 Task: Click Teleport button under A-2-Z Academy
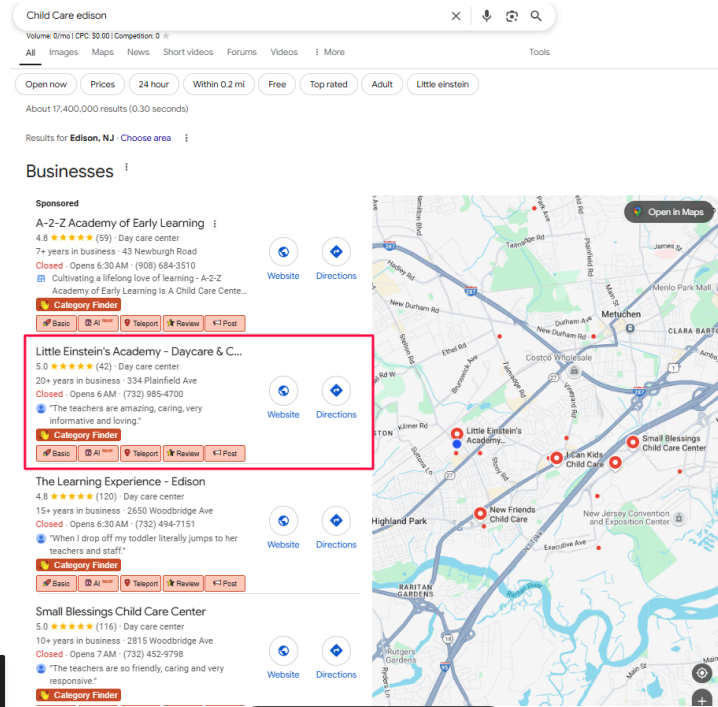coord(141,323)
